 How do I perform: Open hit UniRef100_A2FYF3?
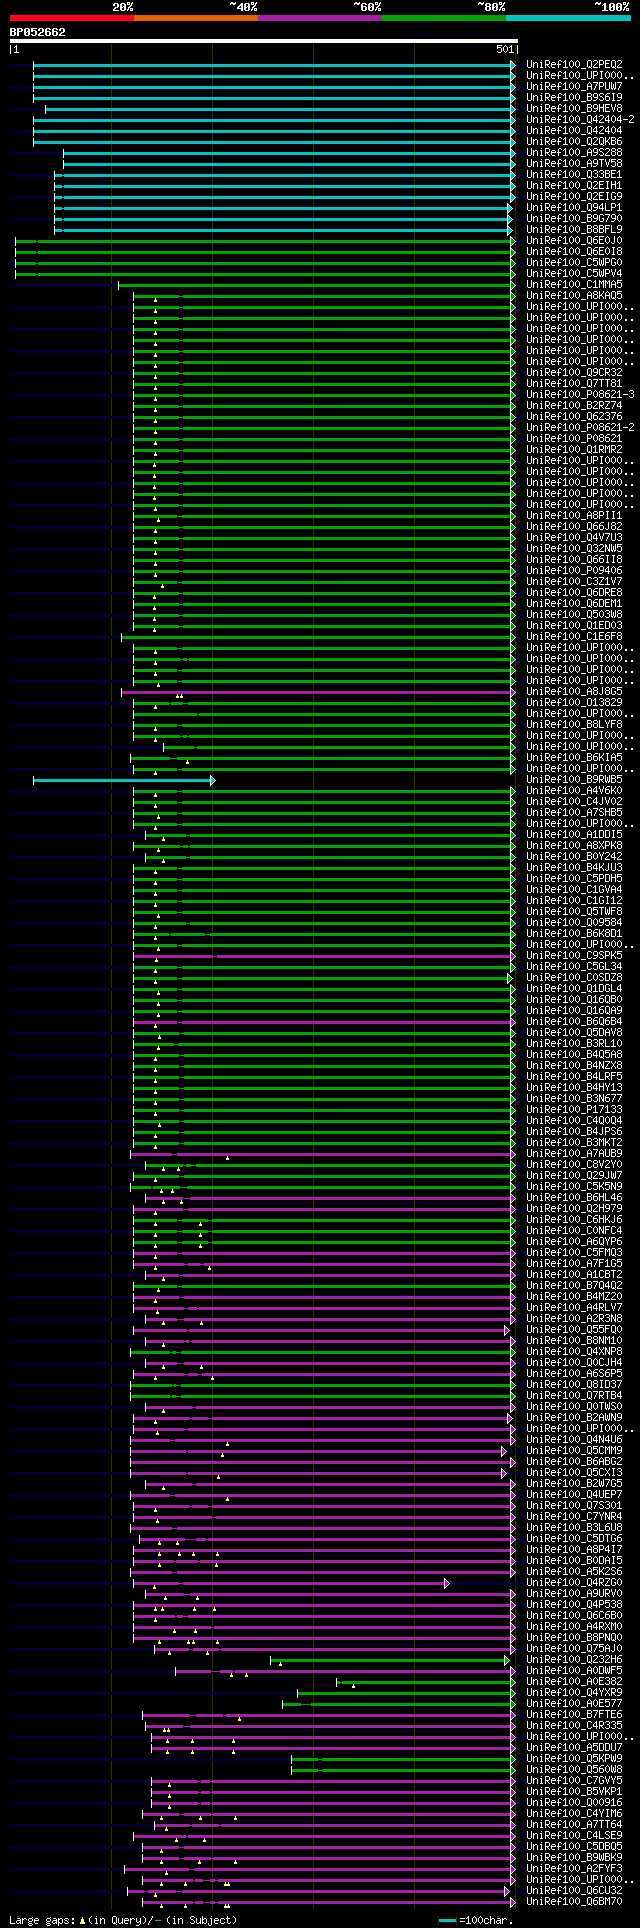(576, 1869)
